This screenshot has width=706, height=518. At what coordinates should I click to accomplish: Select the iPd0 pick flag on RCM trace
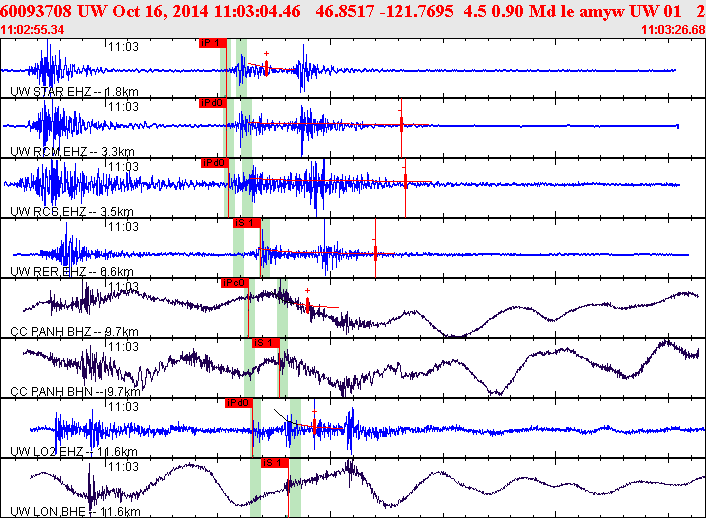(212, 103)
